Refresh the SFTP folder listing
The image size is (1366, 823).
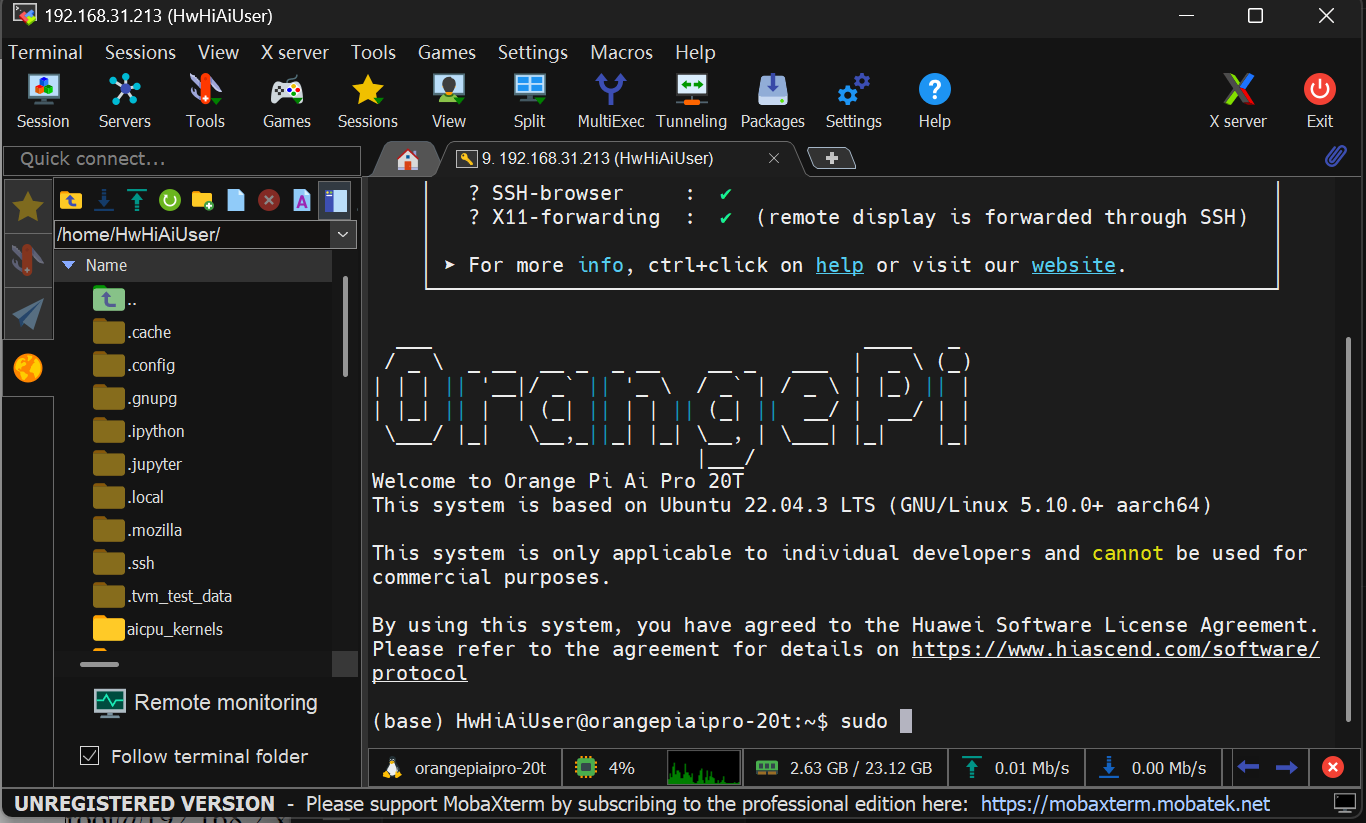169,200
